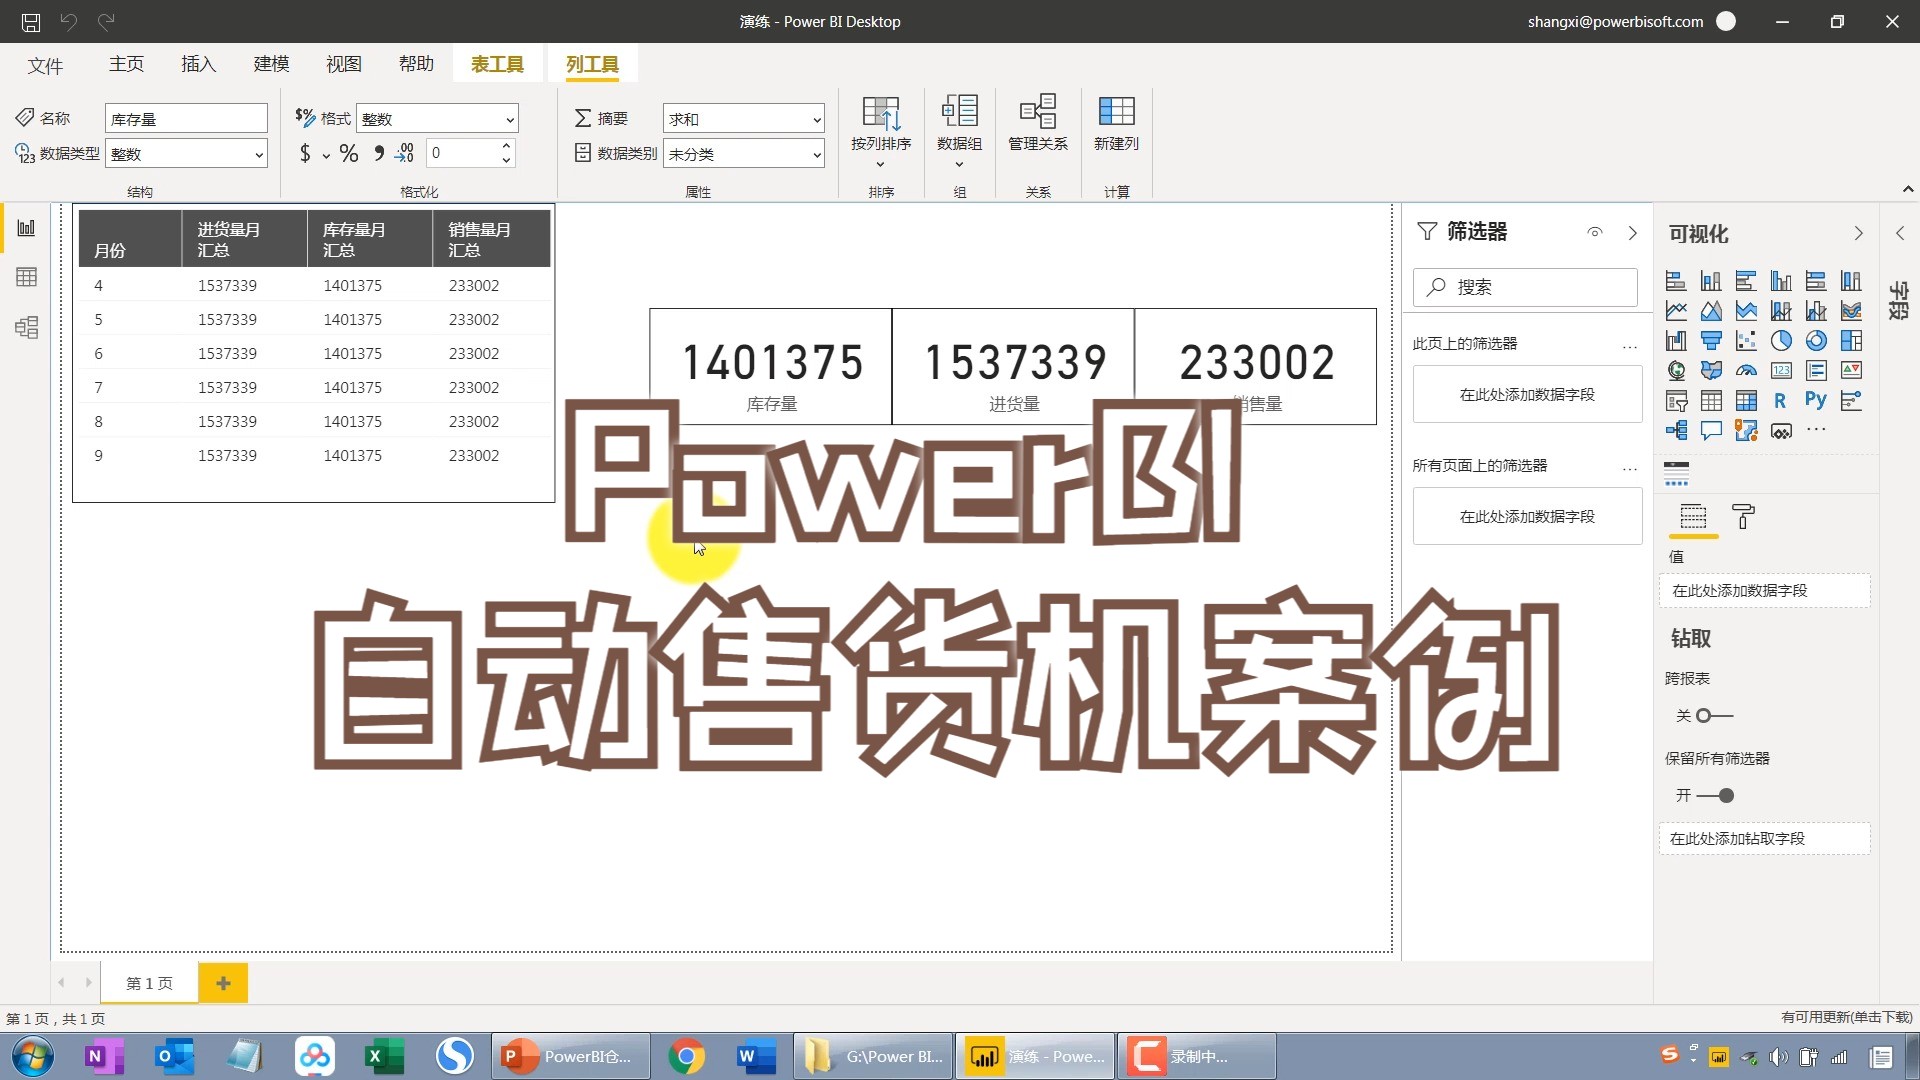Expand the 数据类别 dropdown showing 未分类

point(743,153)
